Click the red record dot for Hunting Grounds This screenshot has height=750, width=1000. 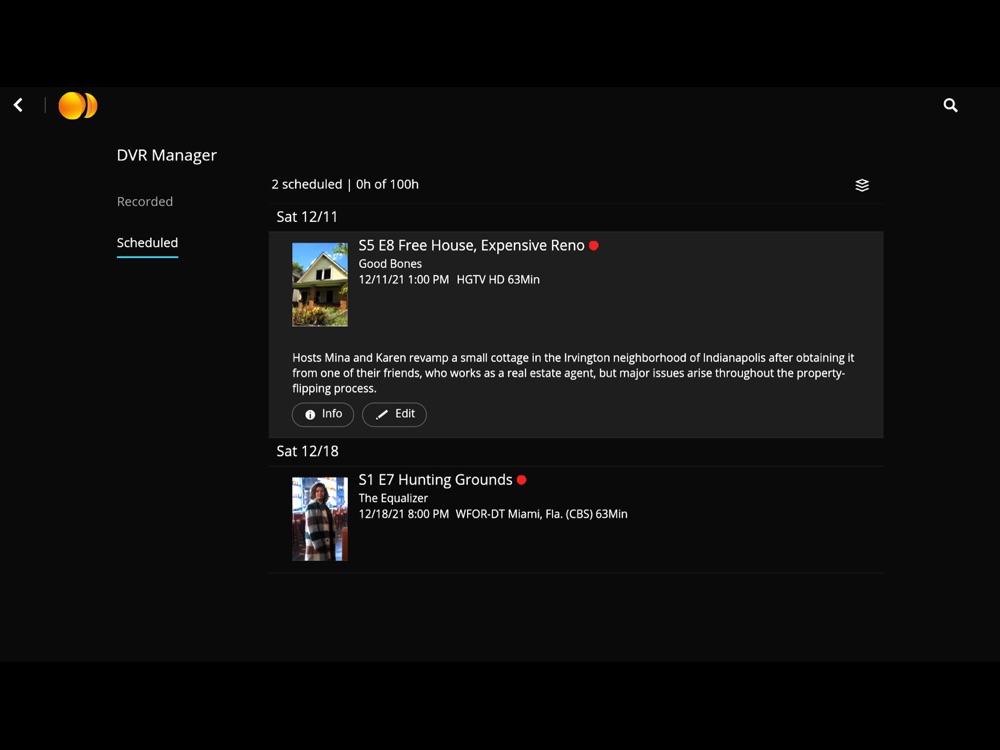[522, 480]
